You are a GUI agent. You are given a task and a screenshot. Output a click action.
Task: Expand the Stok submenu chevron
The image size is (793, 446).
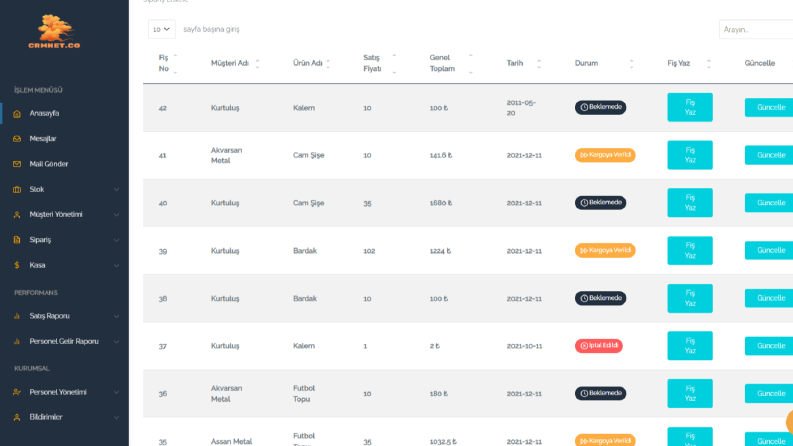click(x=116, y=190)
